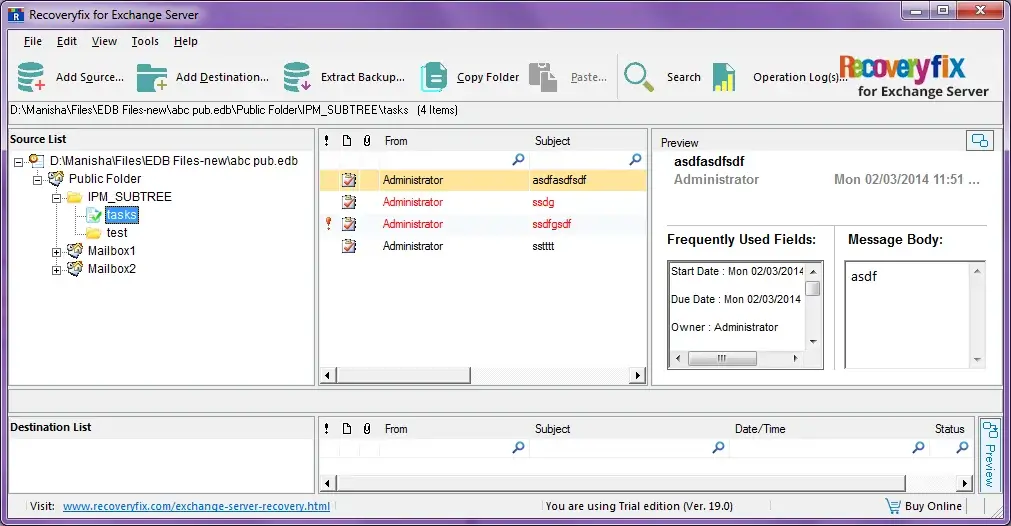Select the Mailbox1 tree item
The height and width of the screenshot is (526, 1011).
point(112,251)
